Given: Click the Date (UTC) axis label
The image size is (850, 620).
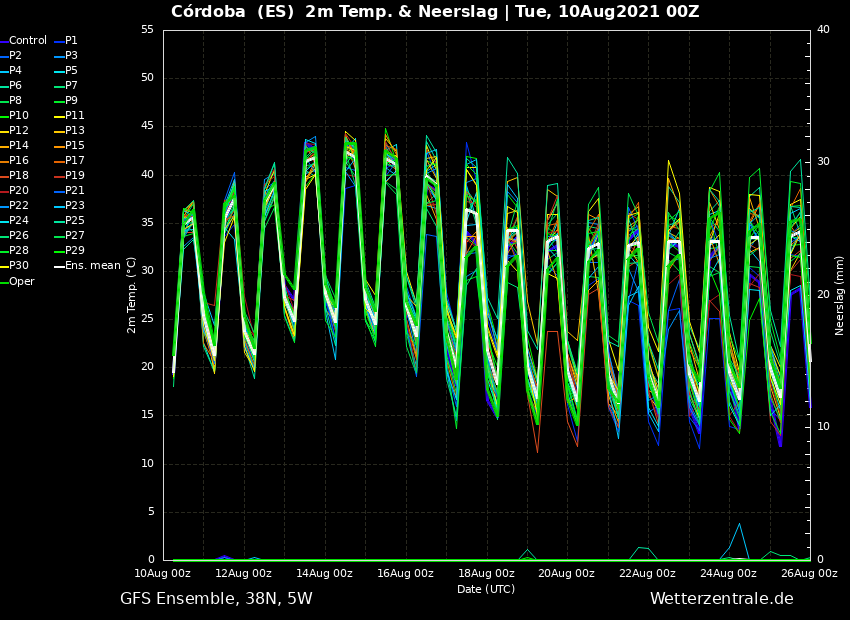Looking at the screenshot, I should click(x=486, y=589).
